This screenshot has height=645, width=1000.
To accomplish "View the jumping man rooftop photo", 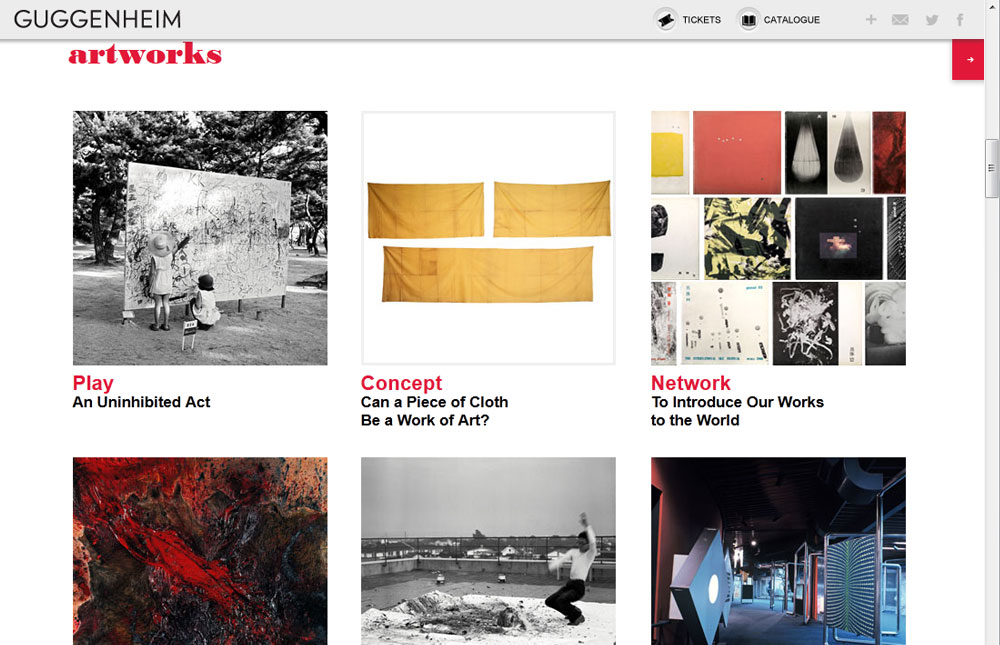I will point(489,551).
